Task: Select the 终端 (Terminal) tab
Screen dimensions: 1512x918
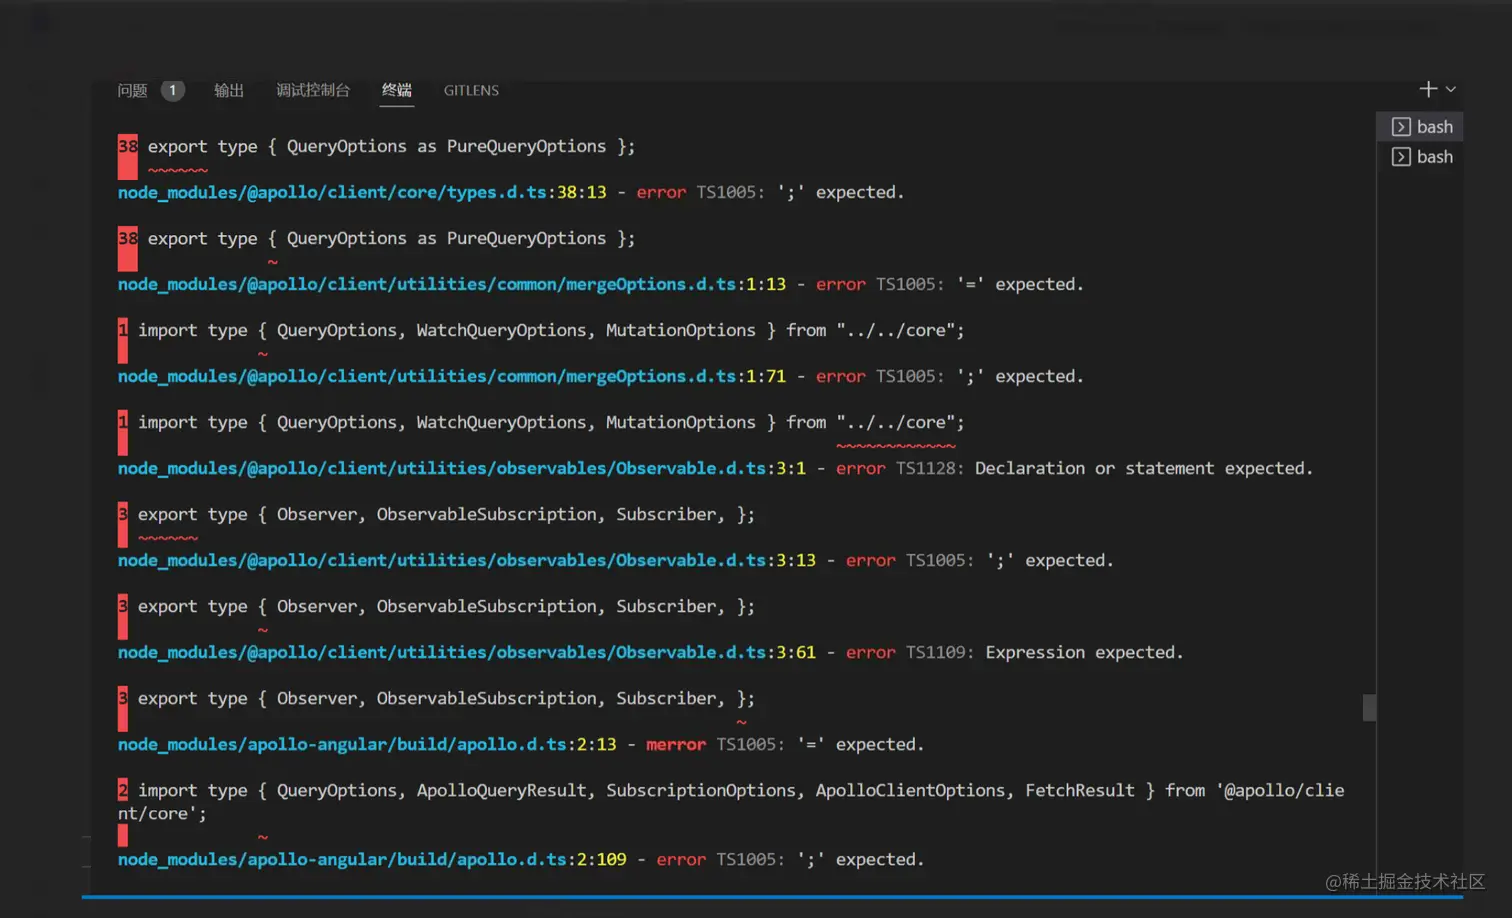Action: [x=396, y=90]
